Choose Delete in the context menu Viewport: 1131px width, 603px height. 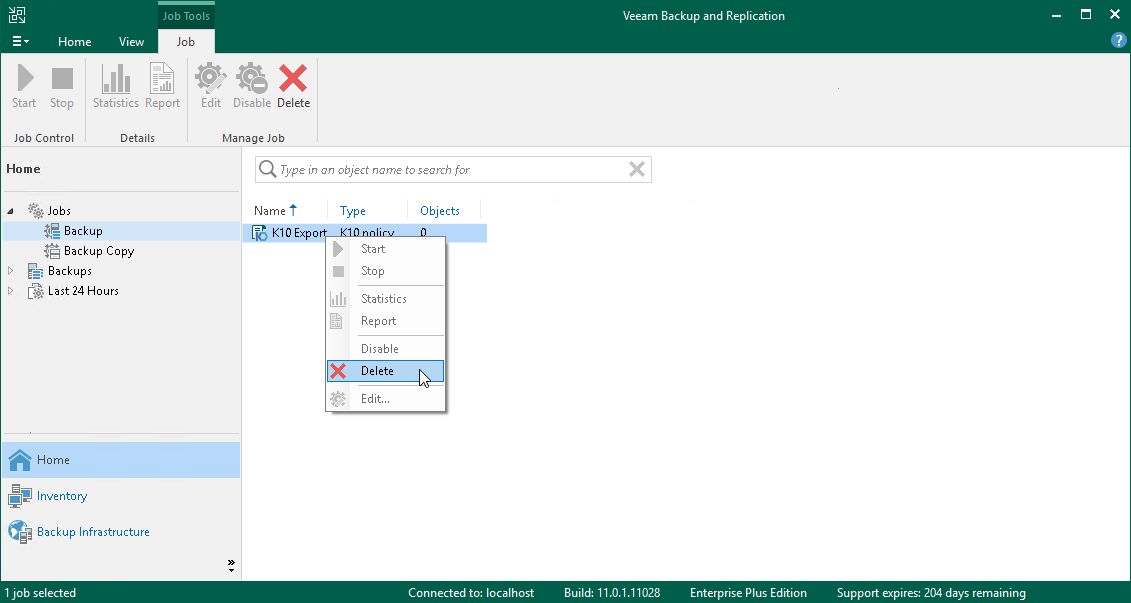tap(385, 371)
